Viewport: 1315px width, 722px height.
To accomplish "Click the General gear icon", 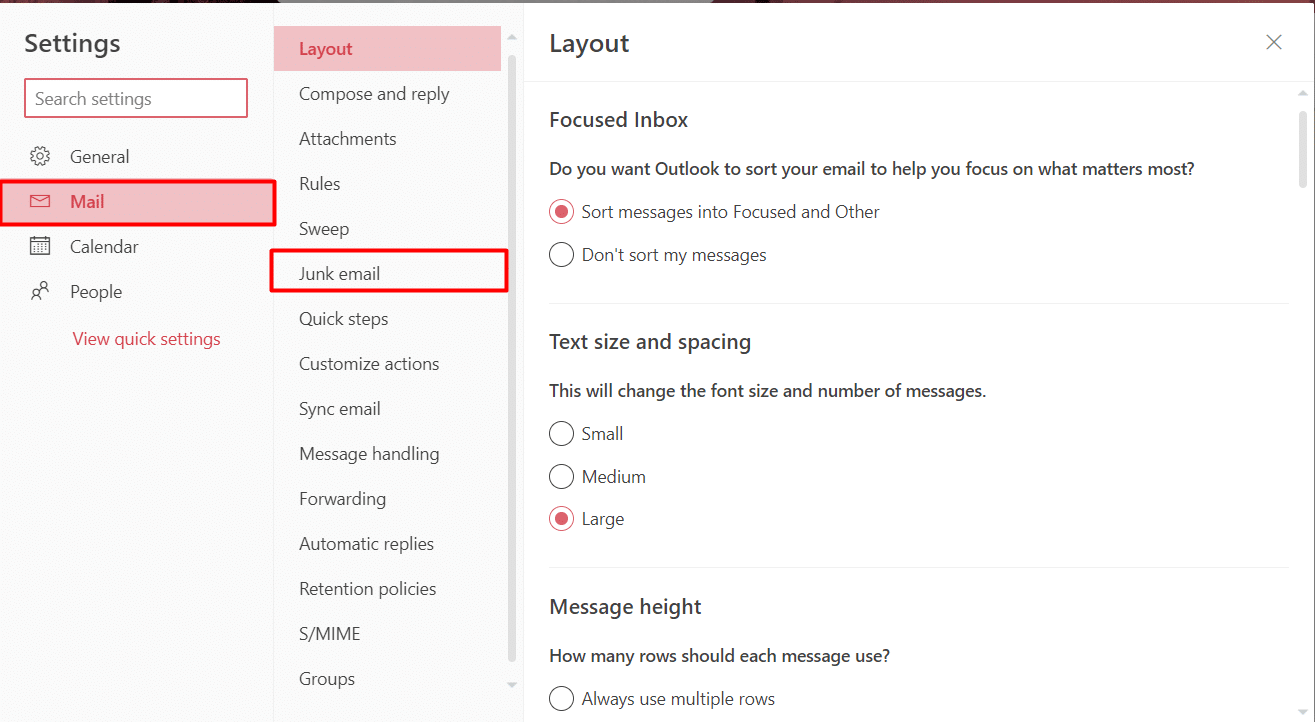I will tap(40, 157).
